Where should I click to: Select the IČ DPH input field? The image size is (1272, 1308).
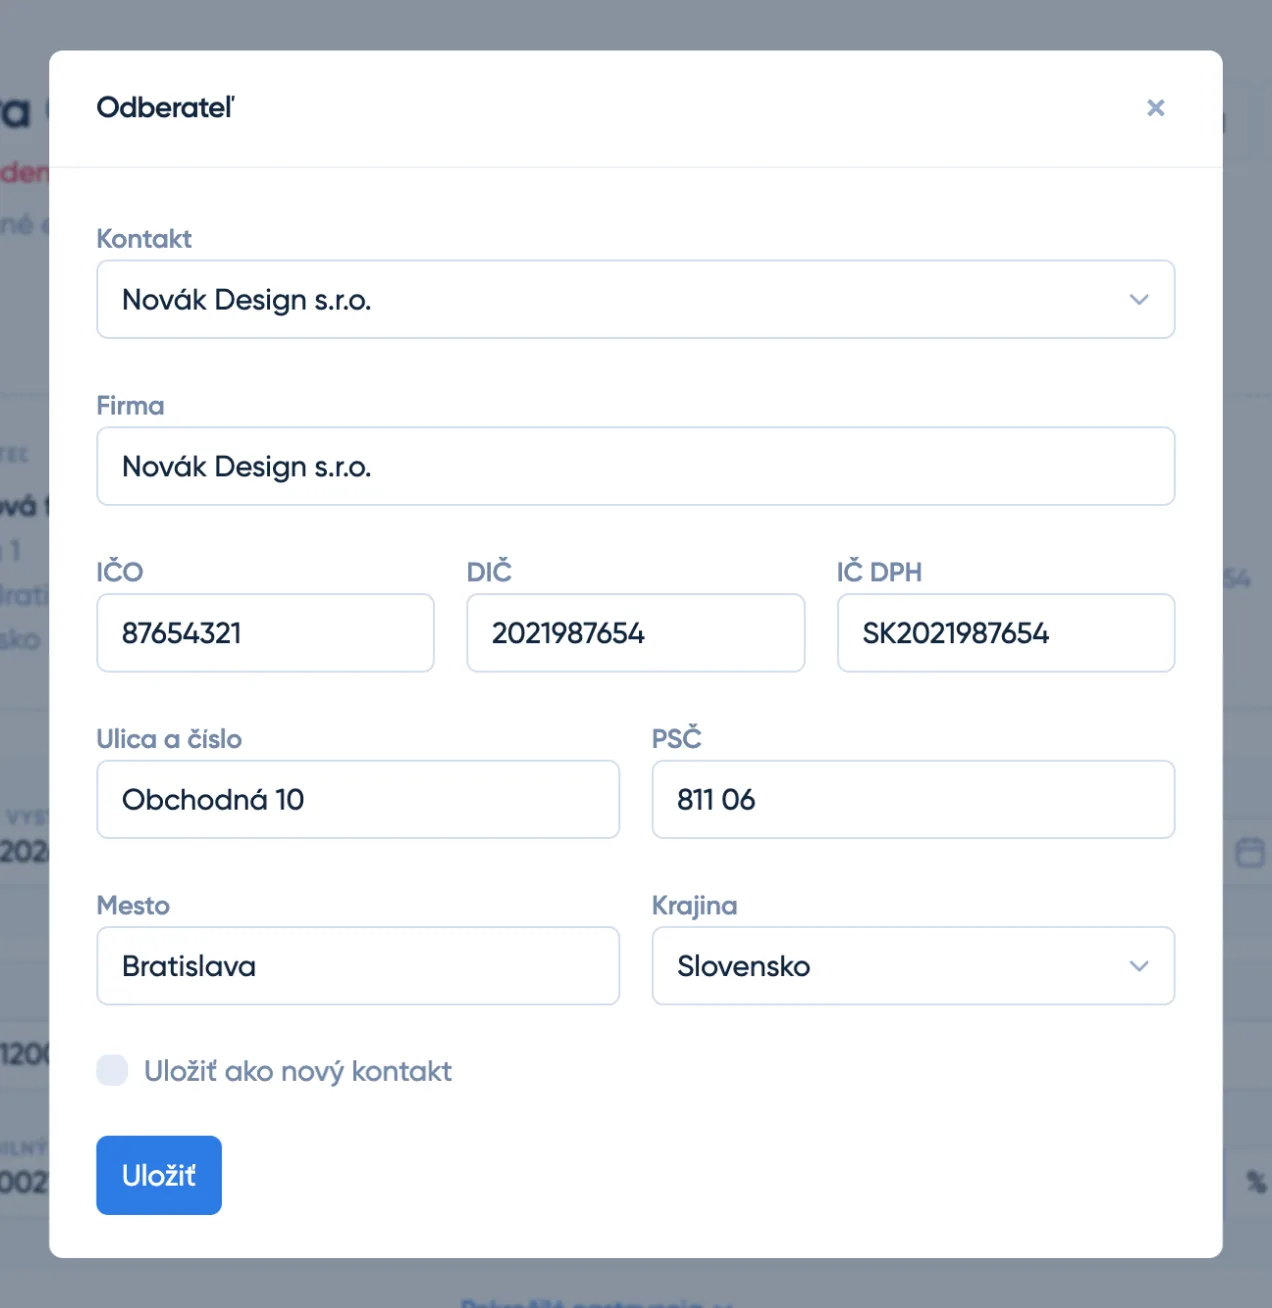[1006, 633]
